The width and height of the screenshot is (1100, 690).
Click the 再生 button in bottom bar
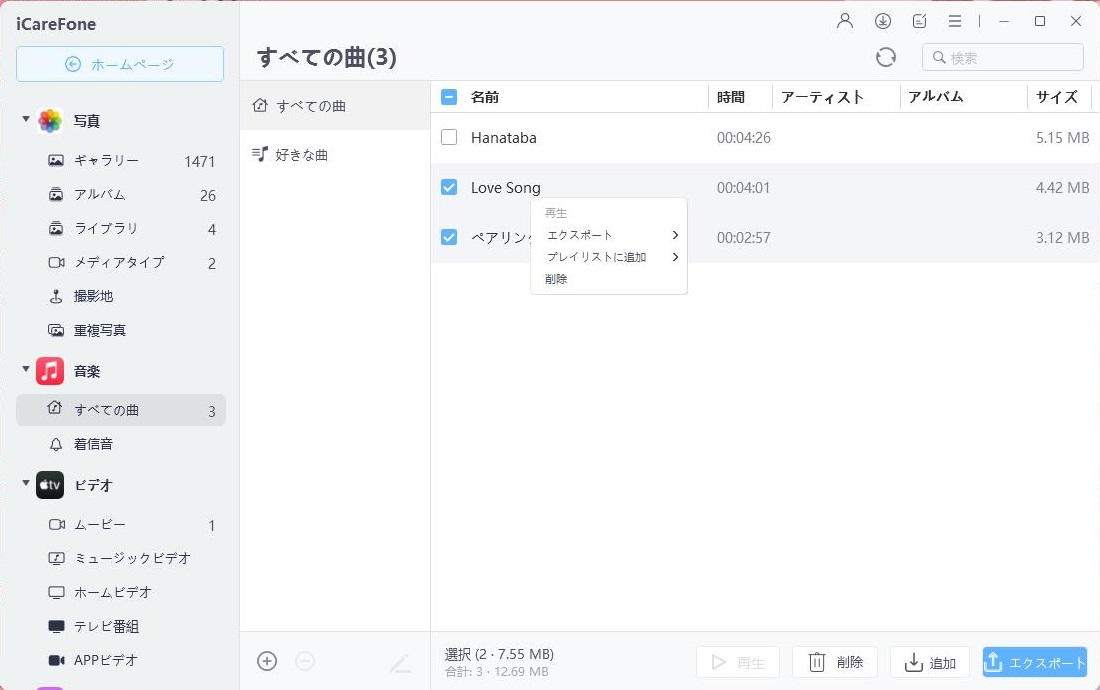tap(738, 662)
